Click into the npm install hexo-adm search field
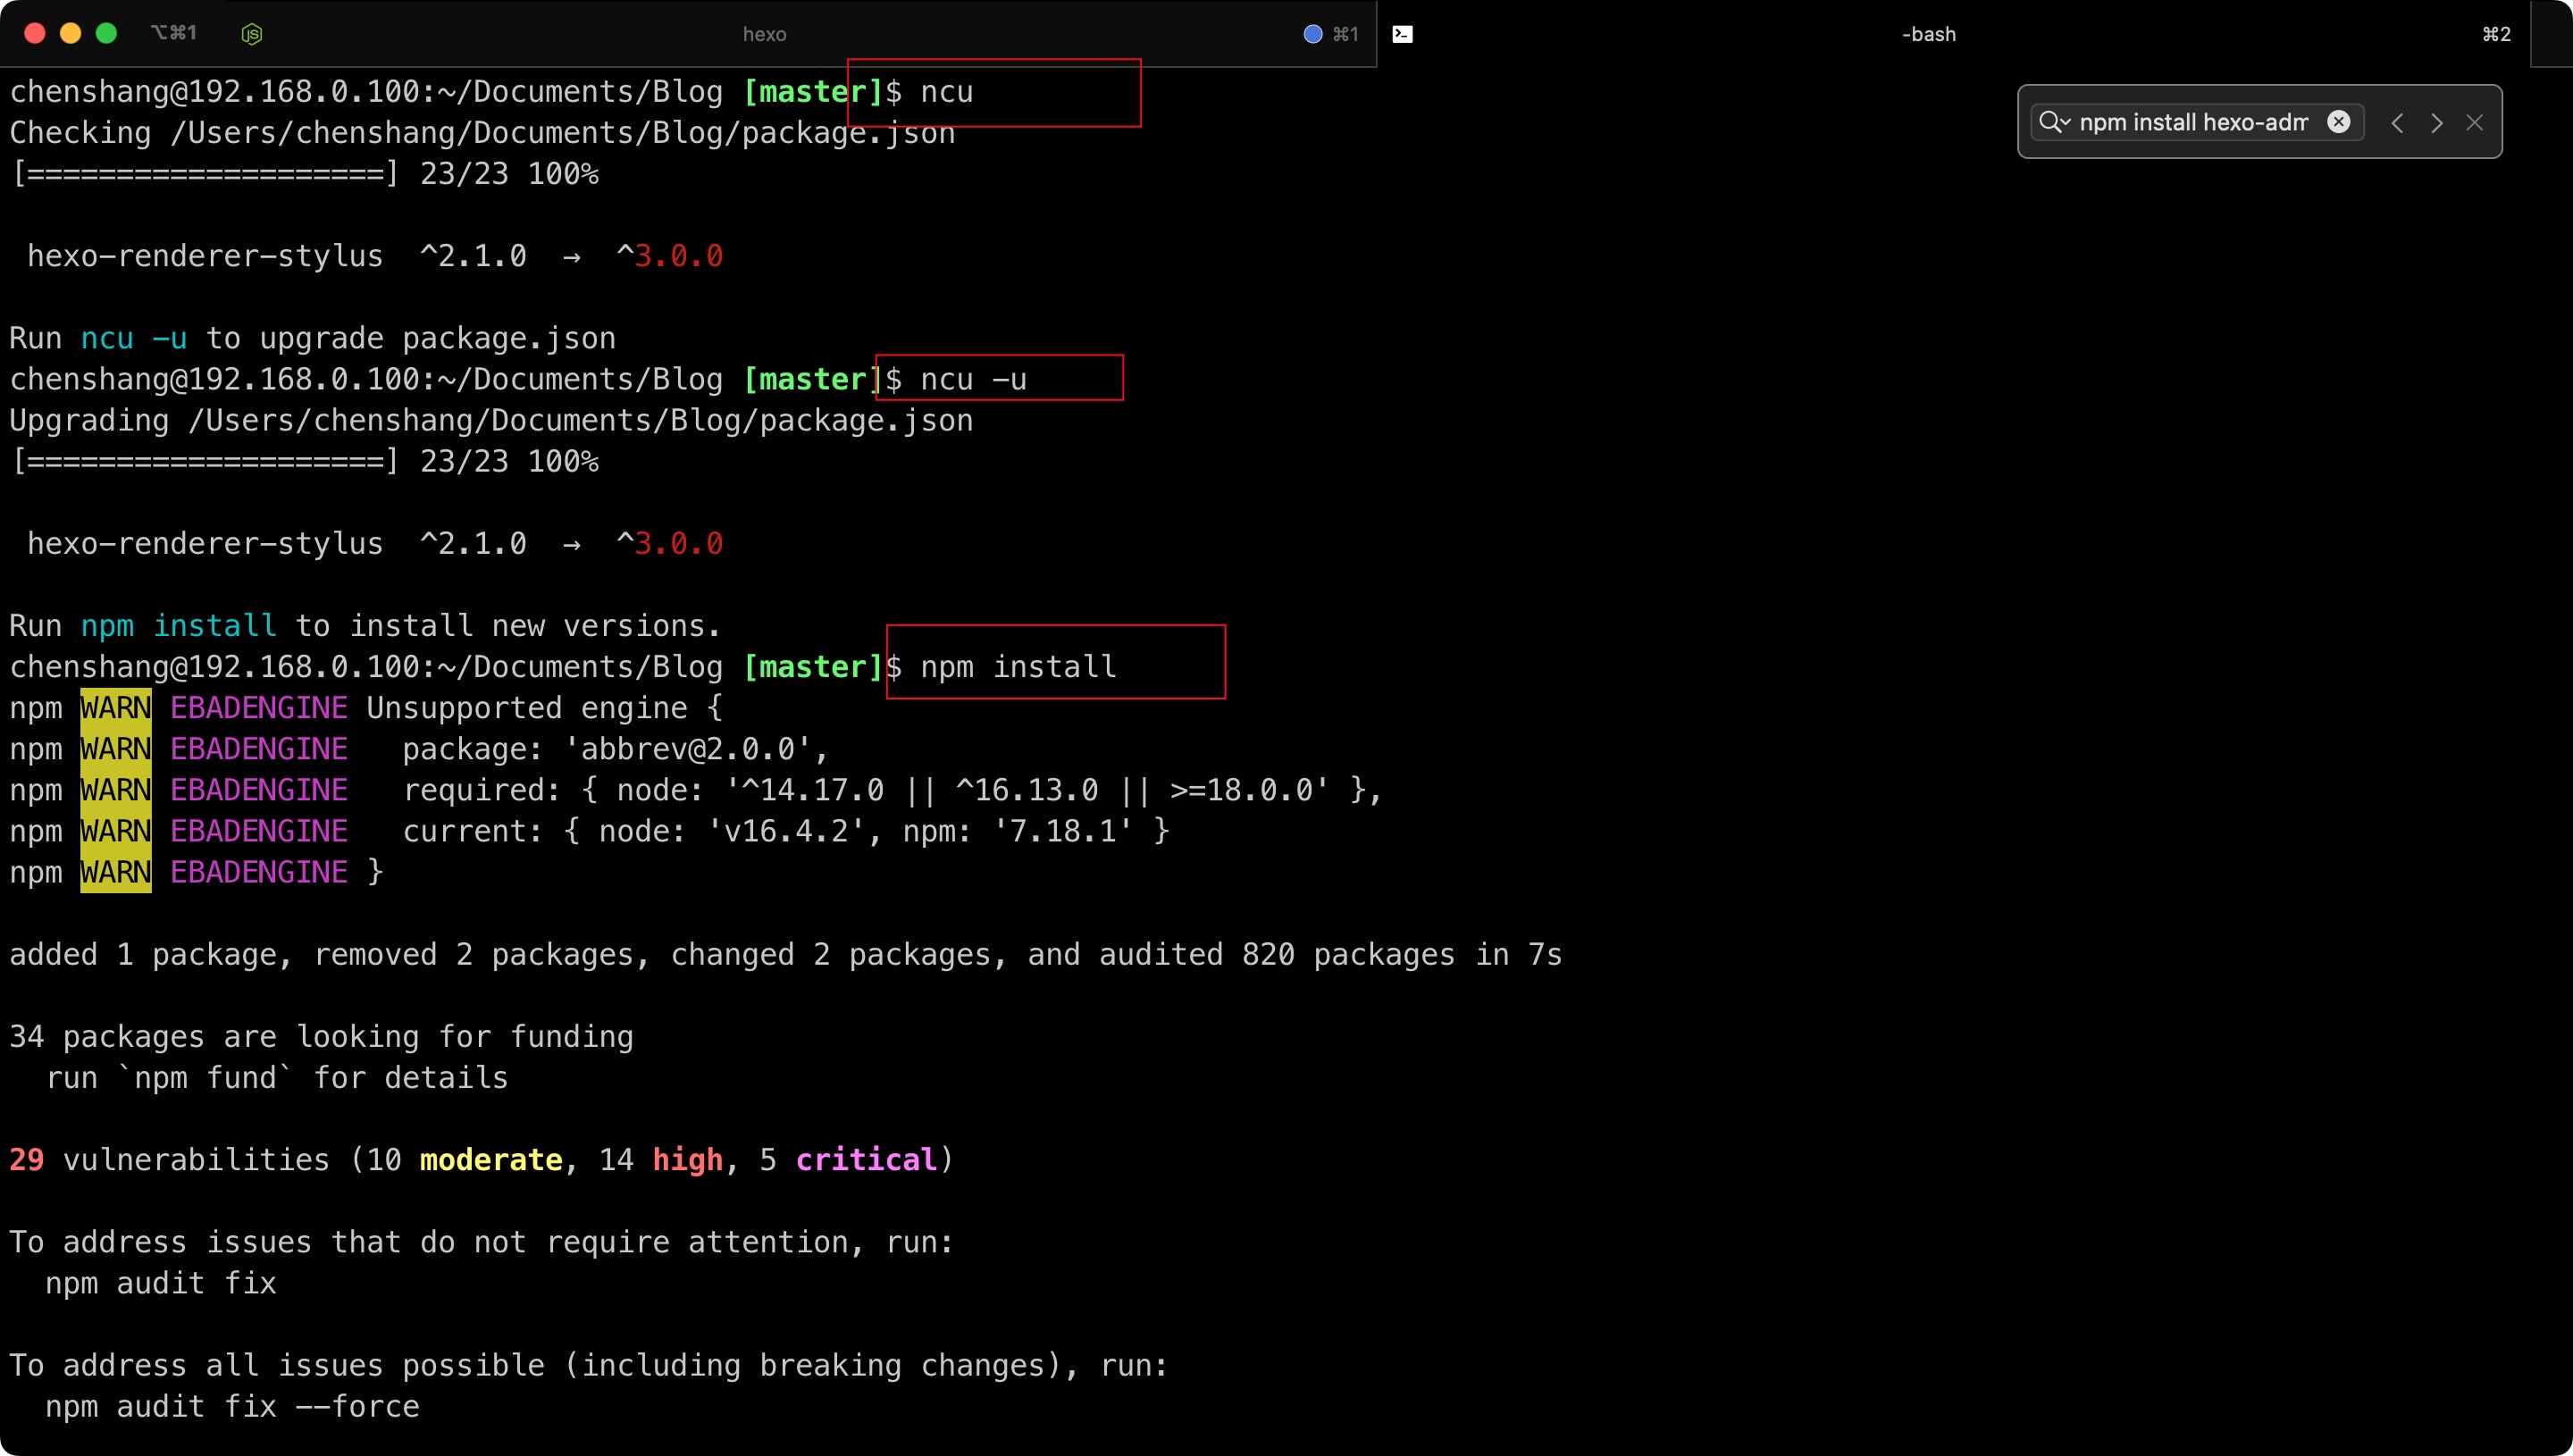 click(2192, 122)
